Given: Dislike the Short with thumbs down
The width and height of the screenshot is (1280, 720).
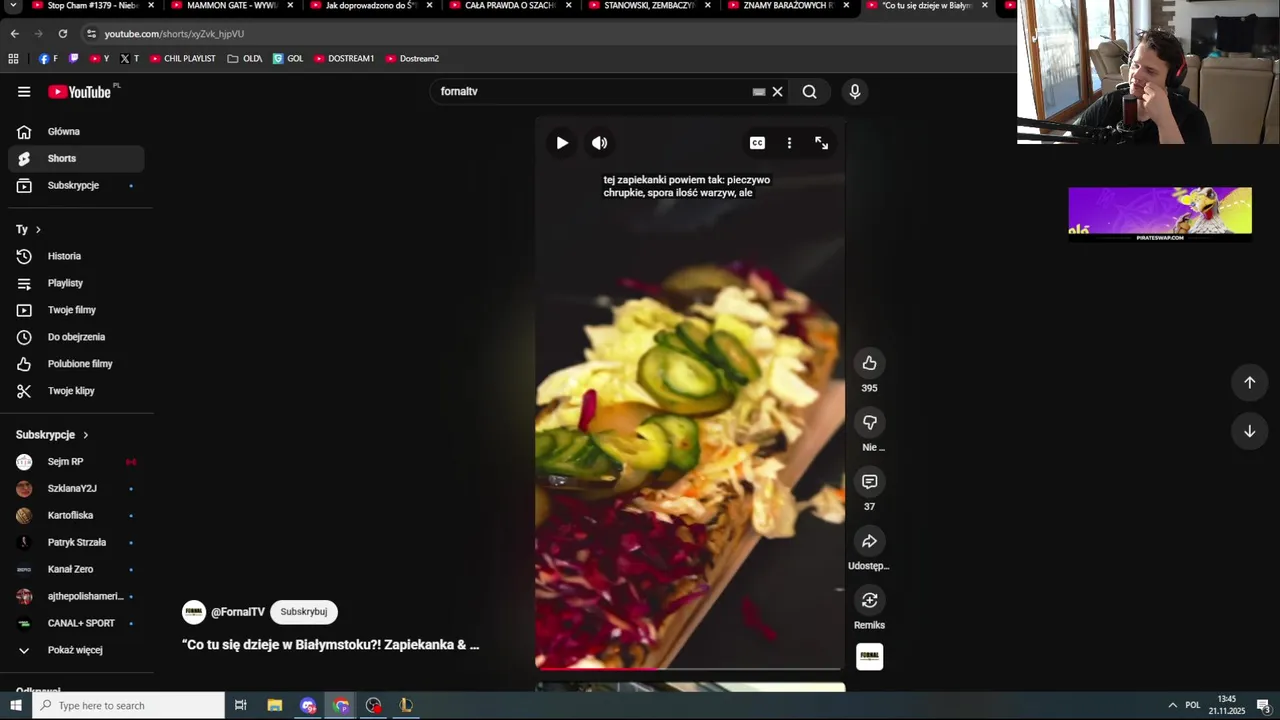Looking at the screenshot, I should click(869, 422).
